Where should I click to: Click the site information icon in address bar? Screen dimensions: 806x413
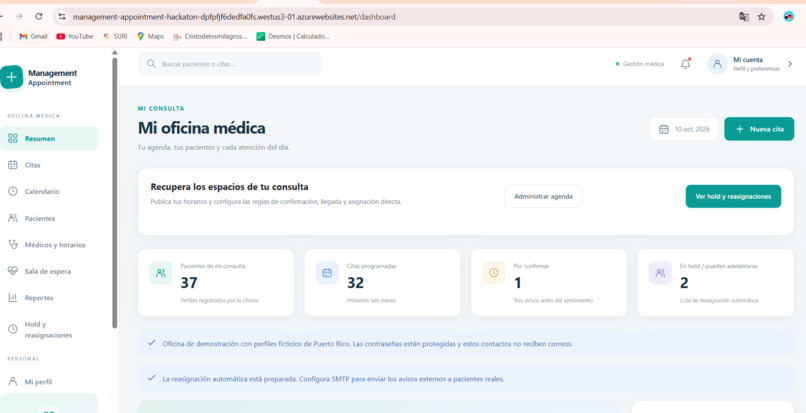62,16
